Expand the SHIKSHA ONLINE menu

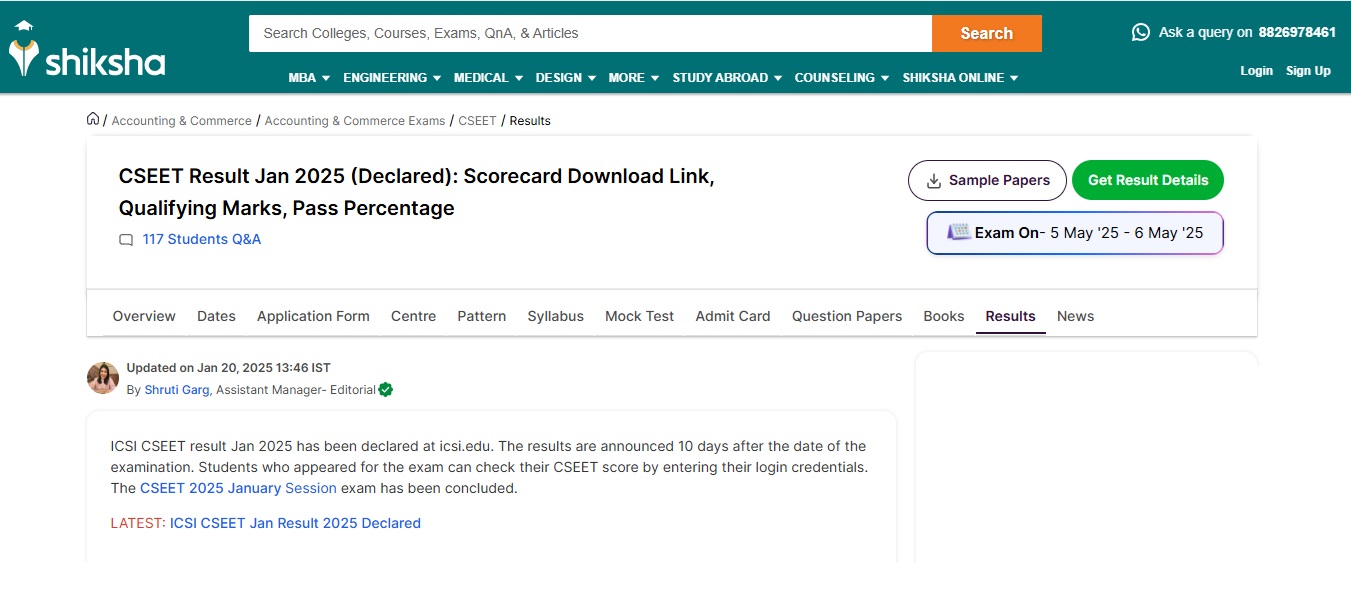click(960, 78)
